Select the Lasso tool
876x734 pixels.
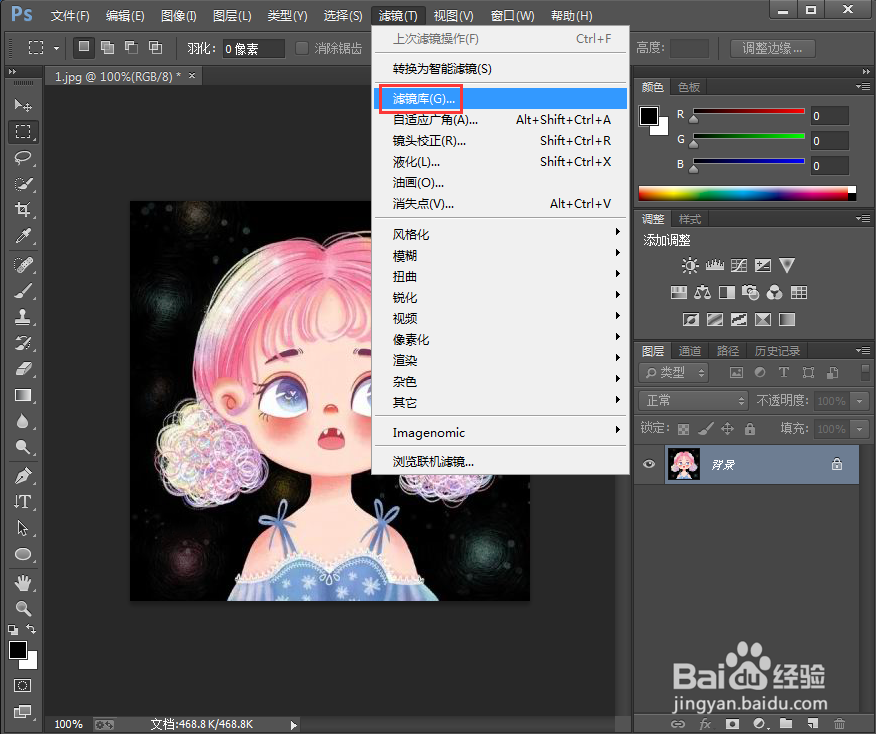(x=23, y=158)
